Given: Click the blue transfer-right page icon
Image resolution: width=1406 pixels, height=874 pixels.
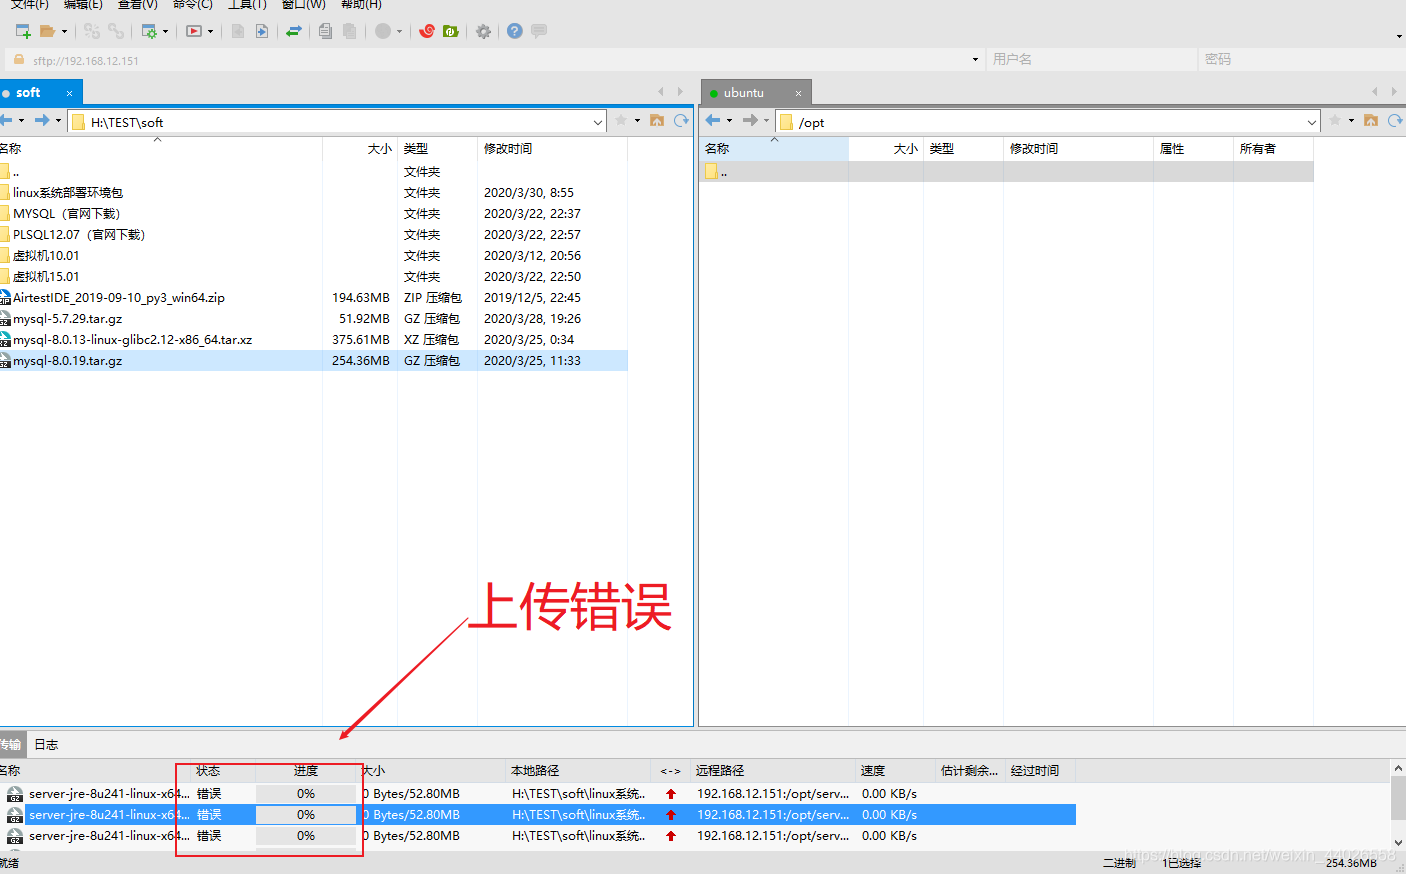Looking at the screenshot, I should (262, 31).
